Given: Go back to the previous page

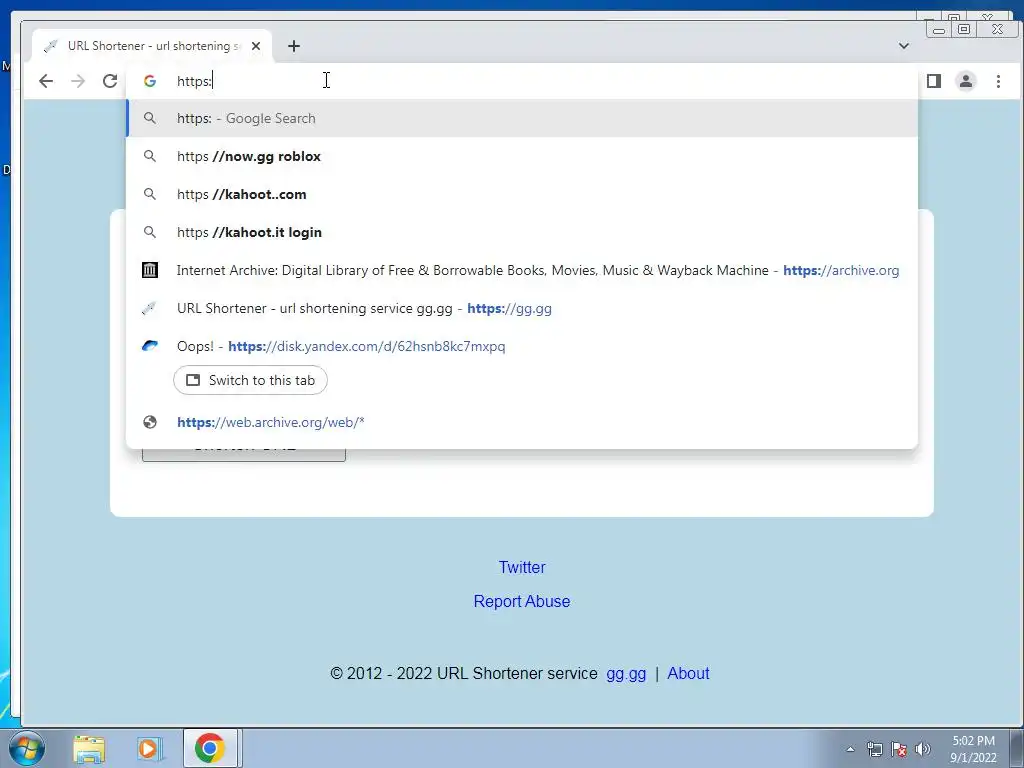Looking at the screenshot, I should tap(46, 81).
